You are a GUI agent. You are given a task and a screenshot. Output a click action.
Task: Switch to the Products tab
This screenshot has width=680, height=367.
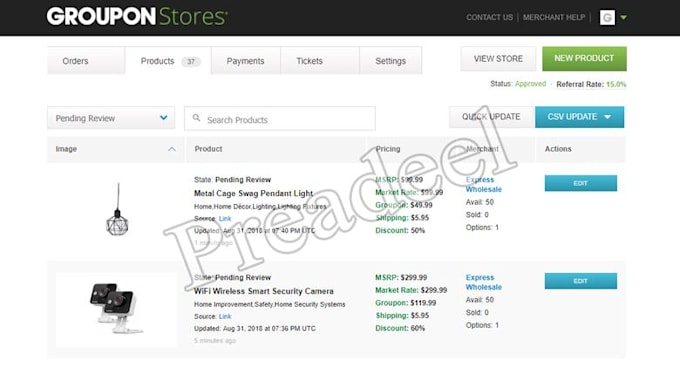[168, 61]
